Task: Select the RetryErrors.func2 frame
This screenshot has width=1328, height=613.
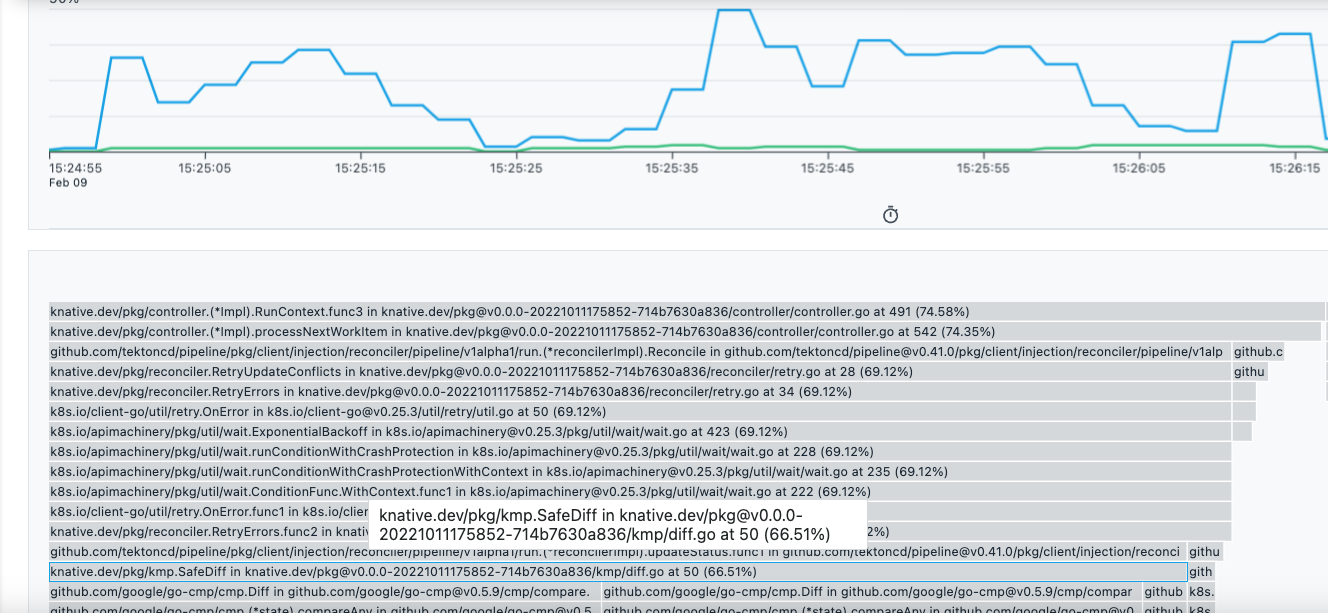Action: [200, 531]
